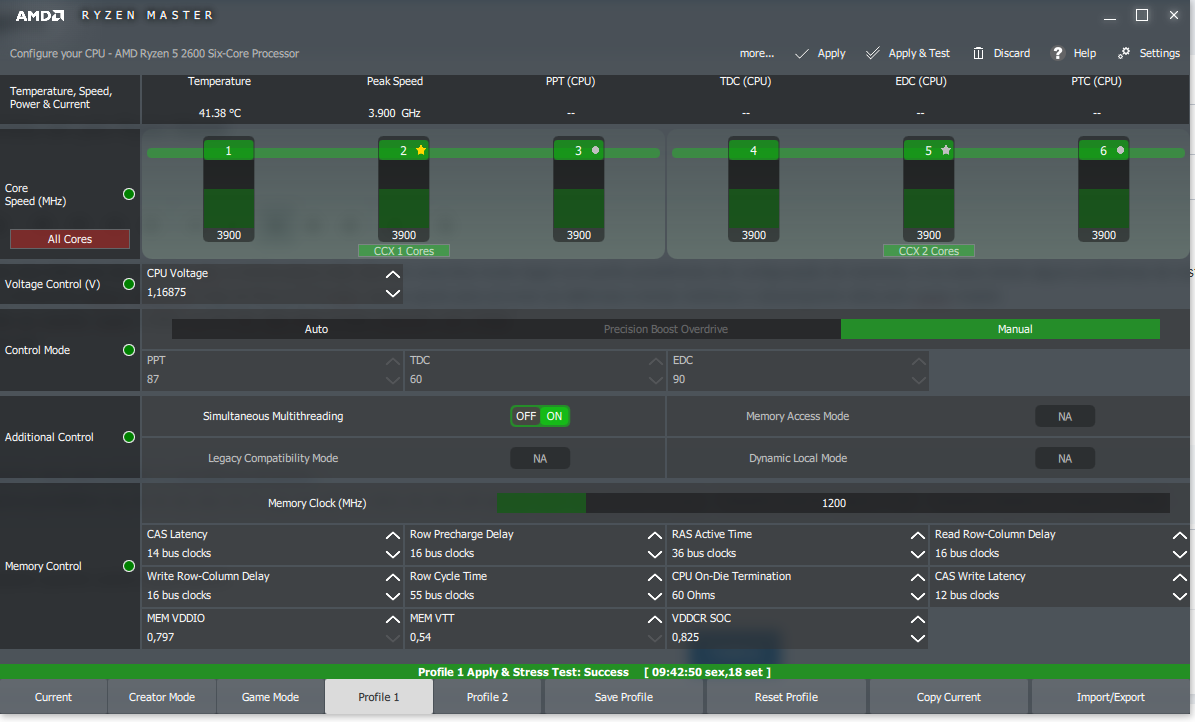Select the Profile 2 tab
The image size is (1195, 722).
[487, 697]
